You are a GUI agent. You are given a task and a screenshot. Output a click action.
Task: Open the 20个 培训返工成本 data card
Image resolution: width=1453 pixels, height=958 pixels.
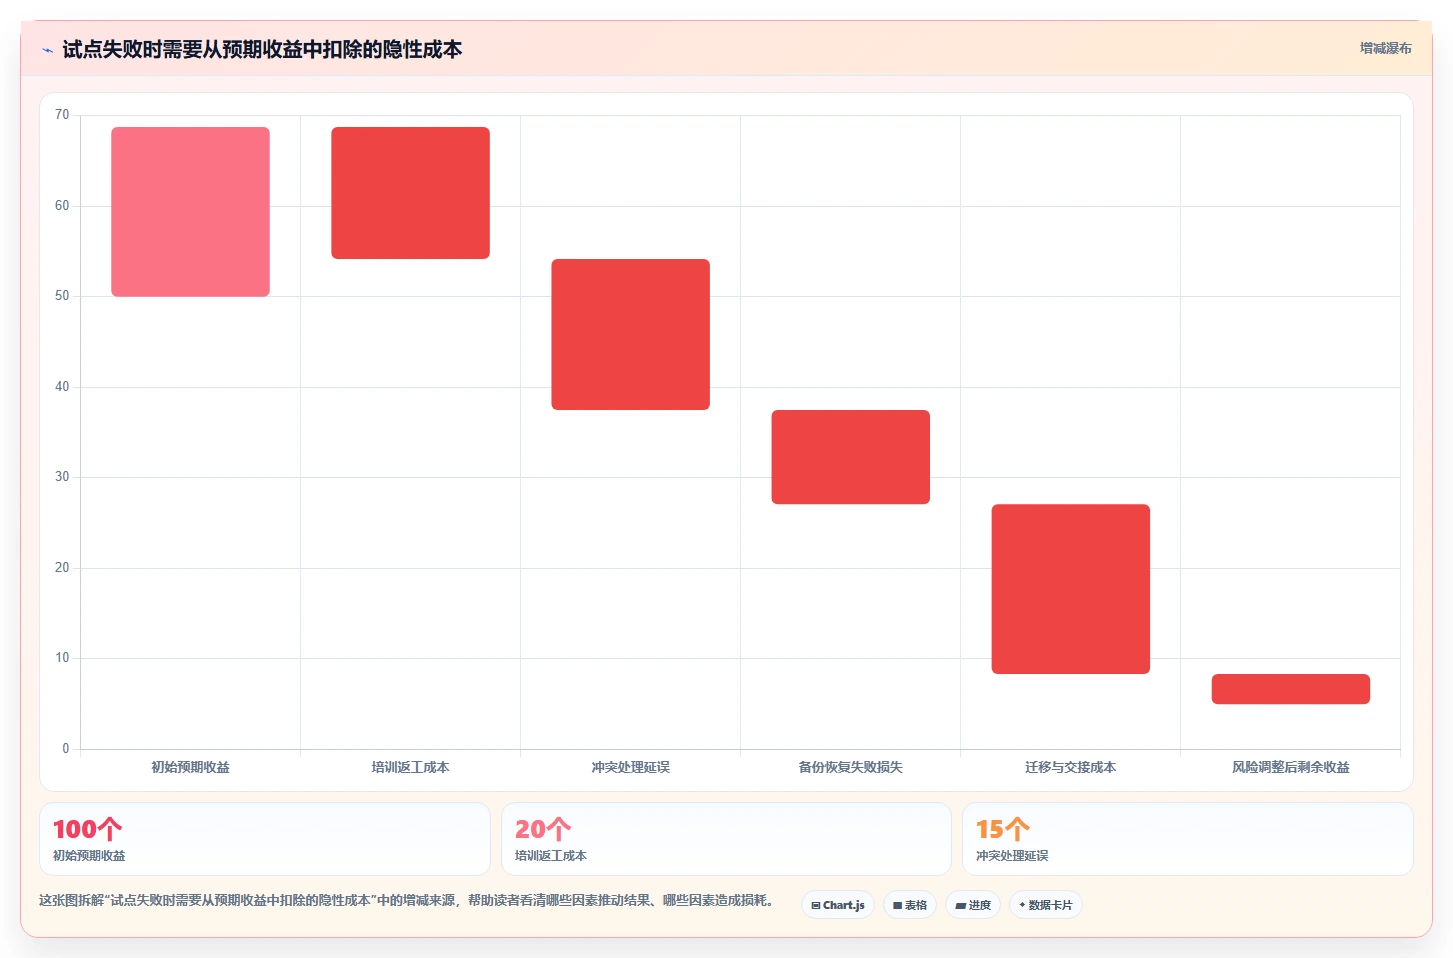726,839
